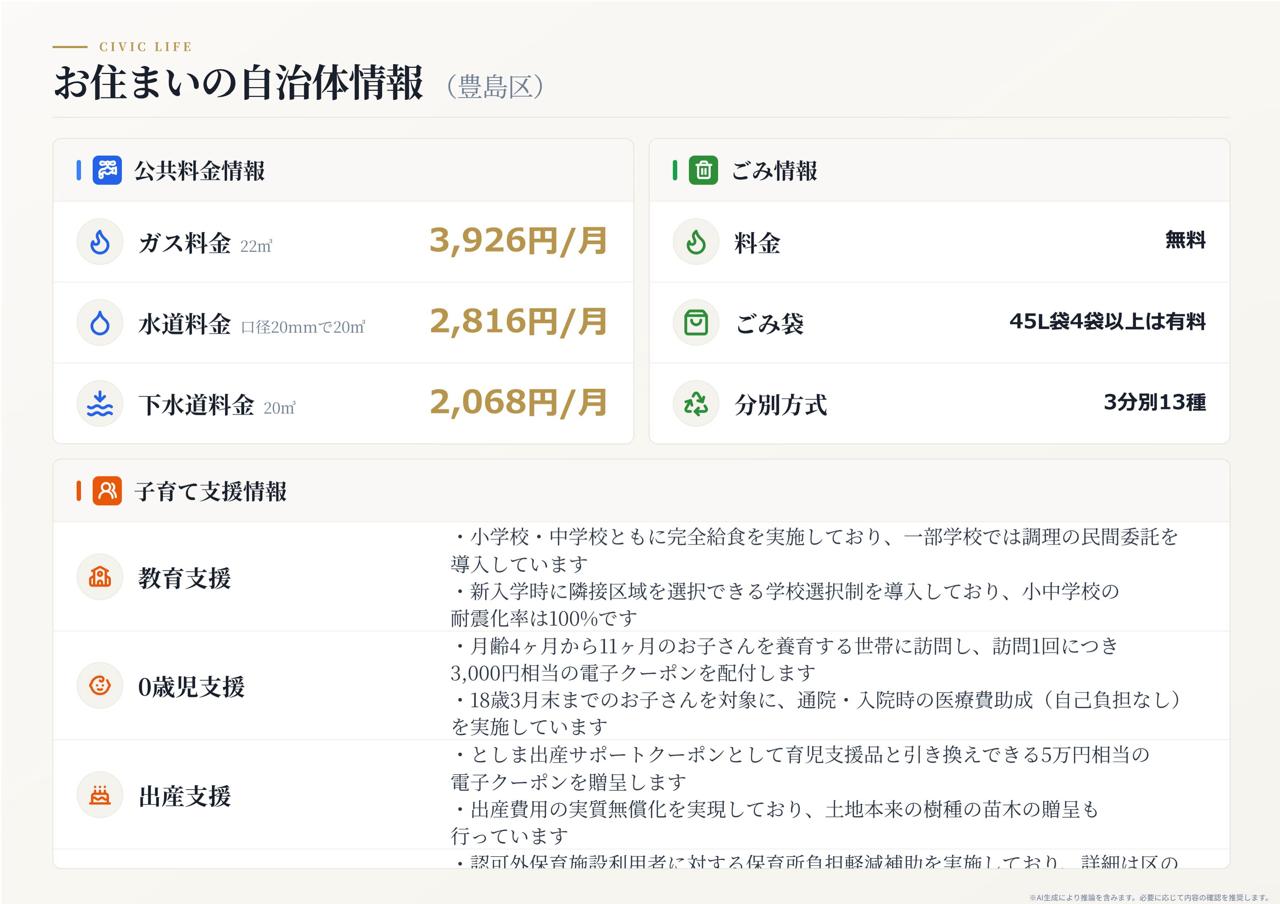Click the baby face icon for 0歳児支援
Image resolution: width=1280 pixels, height=904 pixels.
100,686
